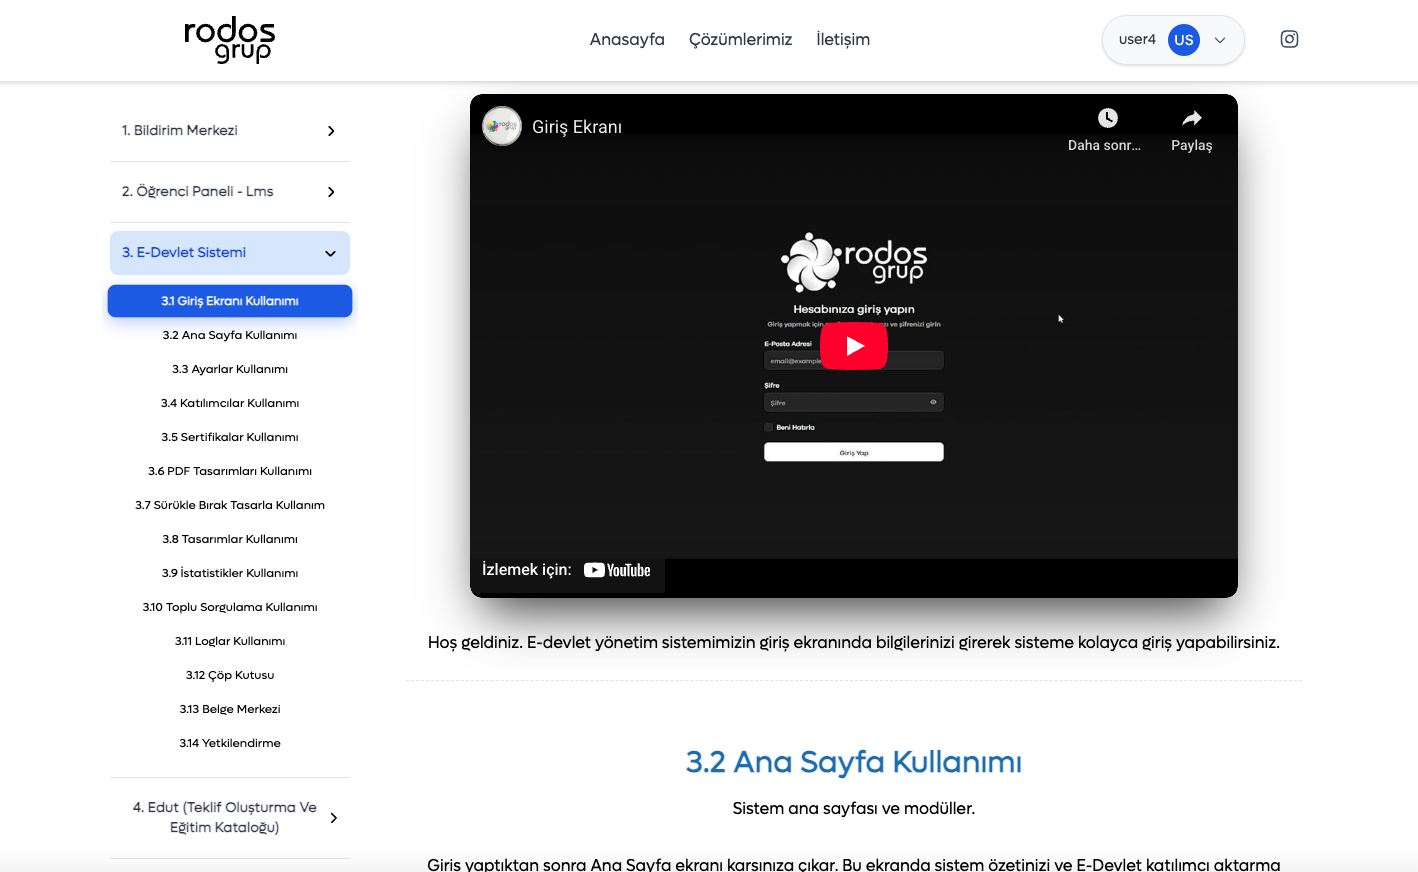The image size is (1418, 872).
Task: Go to Anasayfa in navigation
Action: tap(627, 40)
